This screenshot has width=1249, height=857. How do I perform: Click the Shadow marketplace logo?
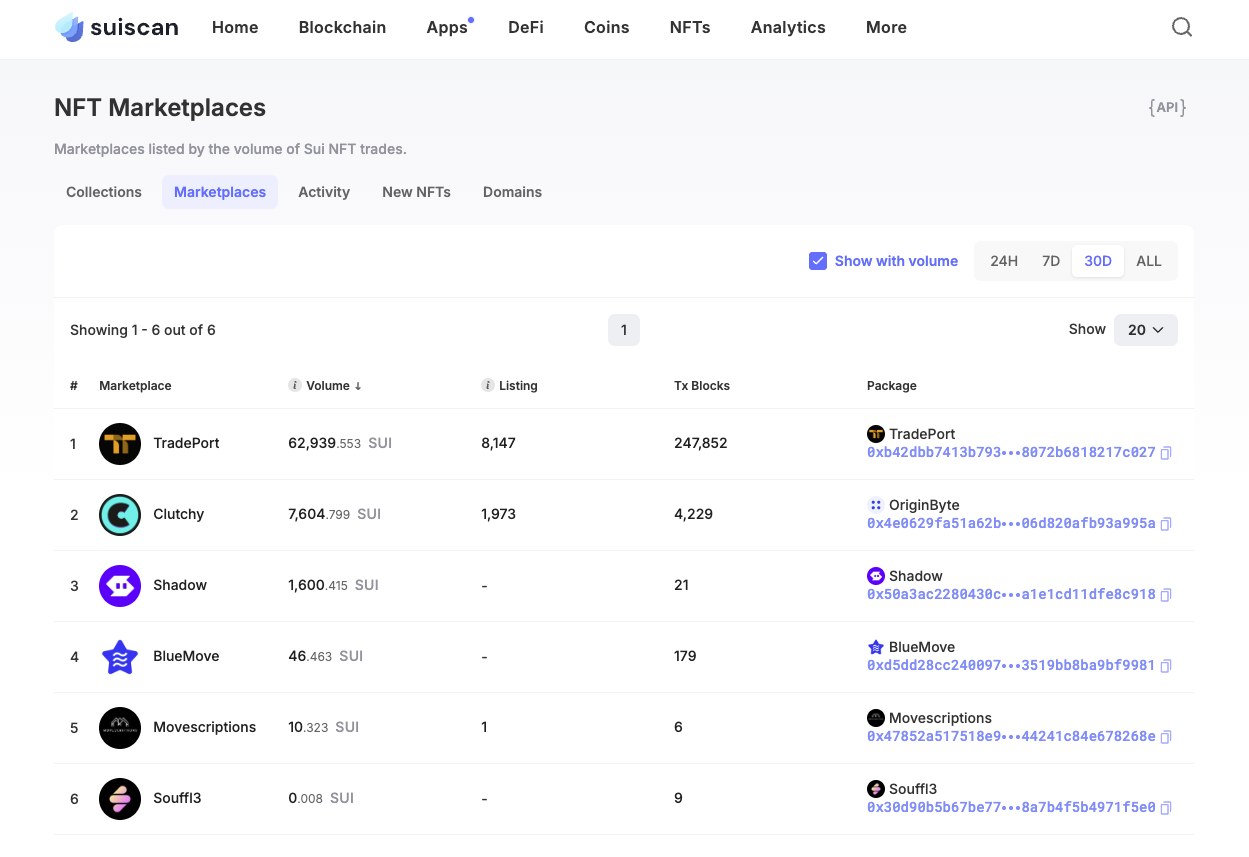[120, 586]
